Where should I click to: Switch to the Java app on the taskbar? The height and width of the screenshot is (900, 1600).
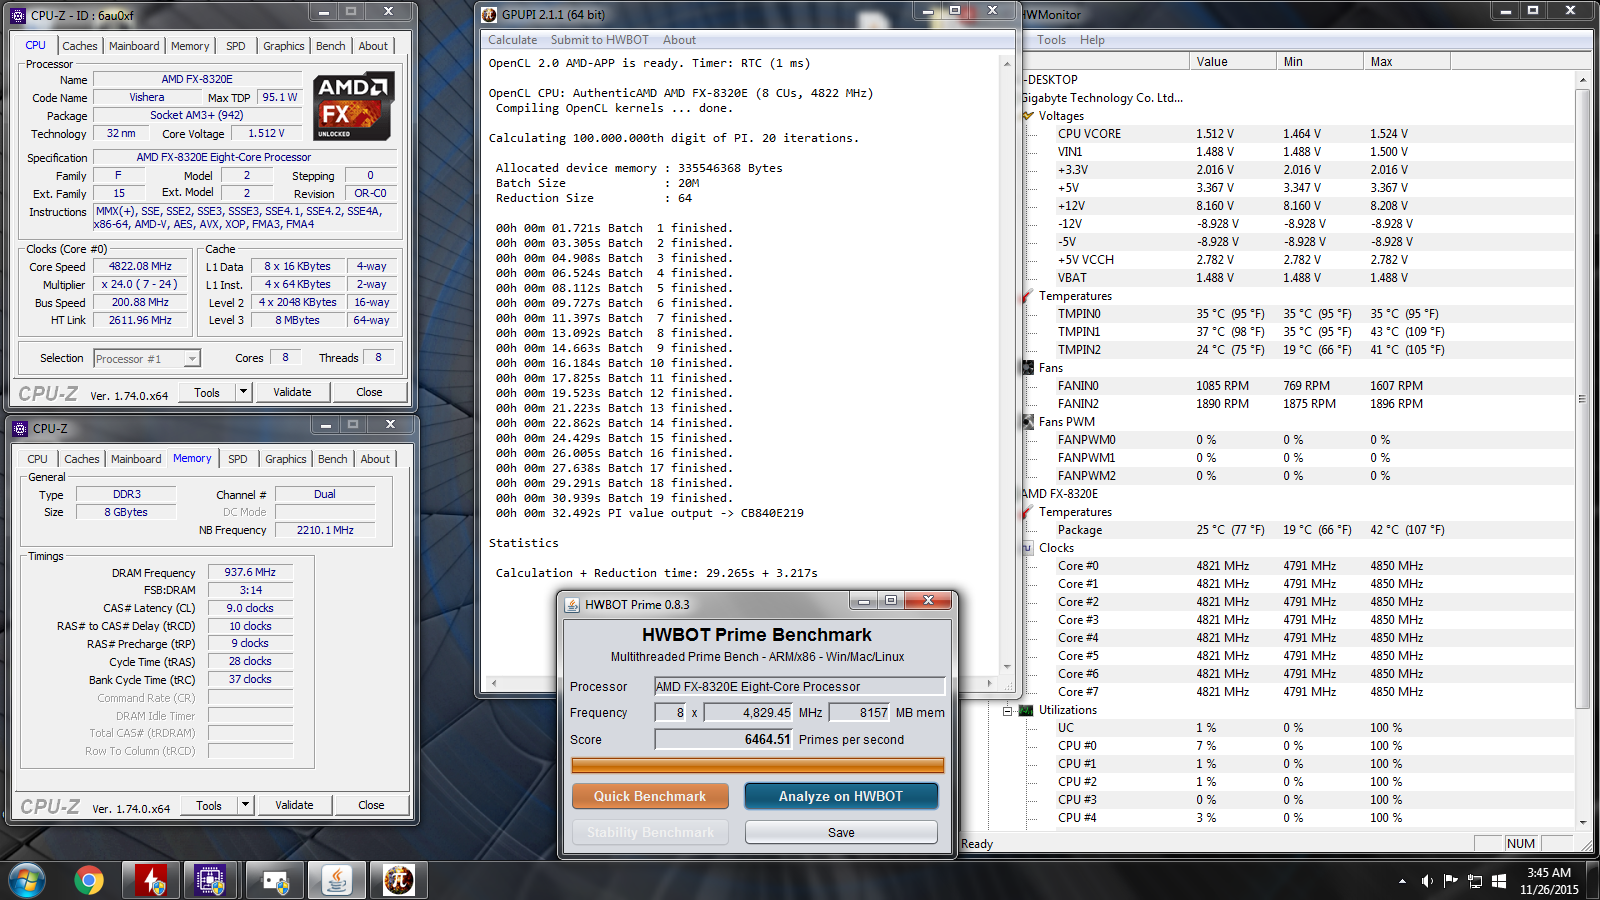[x=337, y=880]
